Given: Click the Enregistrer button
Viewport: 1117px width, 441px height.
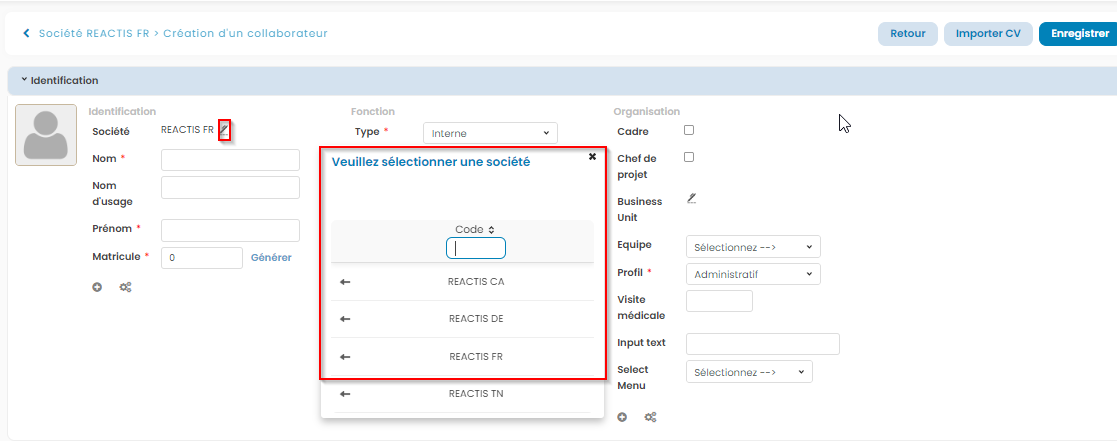Looking at the screenshot, I should (1079, 34).
